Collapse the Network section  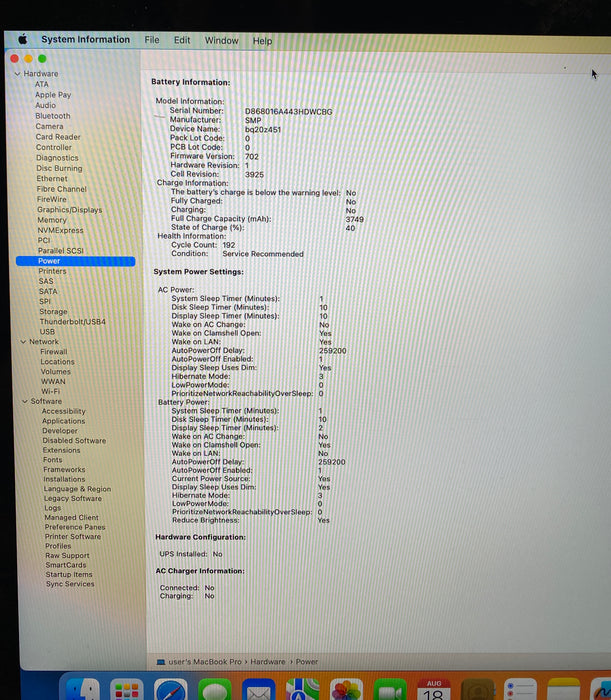[23, 342]
